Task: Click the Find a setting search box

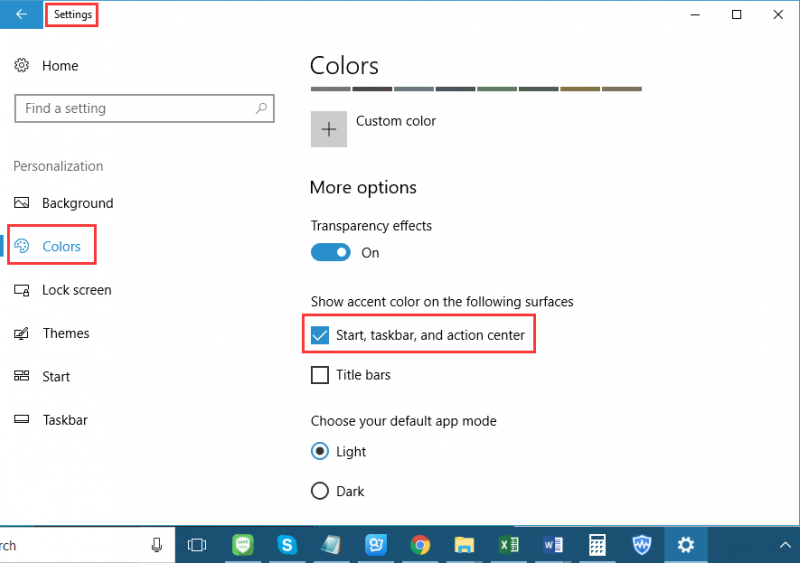Action: [x=144, y=108]
